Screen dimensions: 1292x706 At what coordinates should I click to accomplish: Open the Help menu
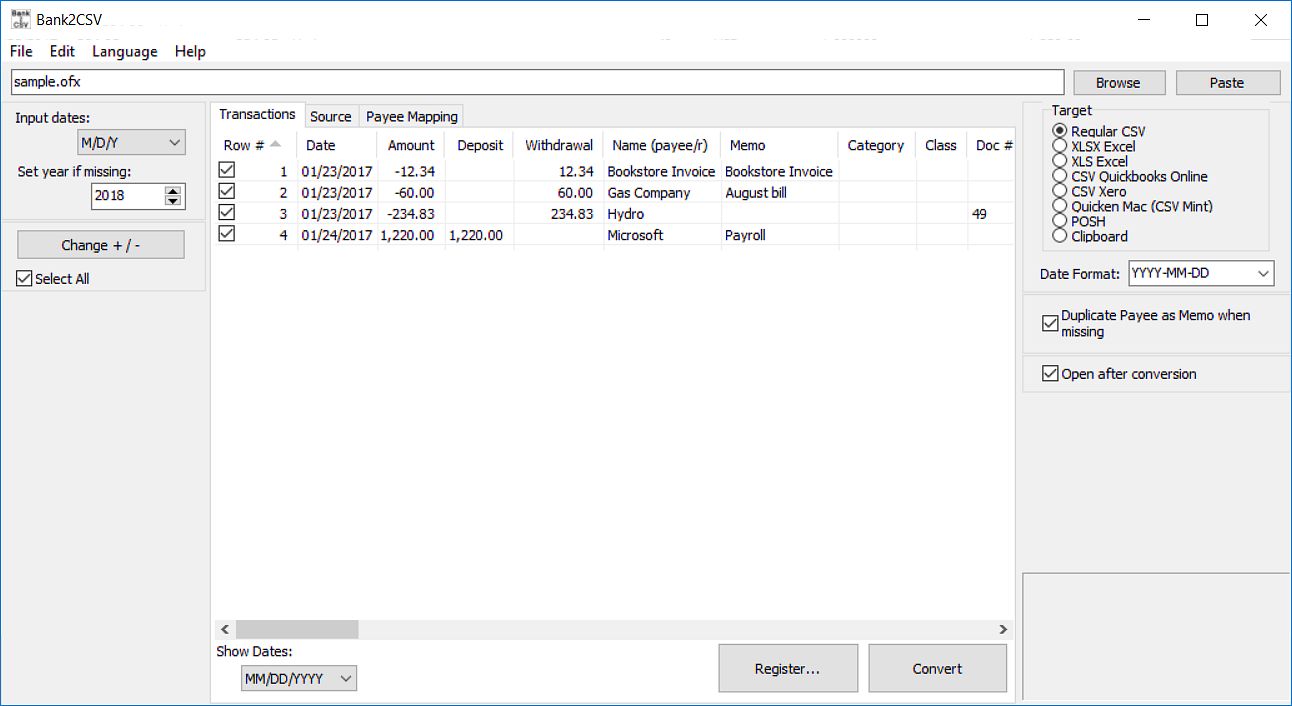190,51
